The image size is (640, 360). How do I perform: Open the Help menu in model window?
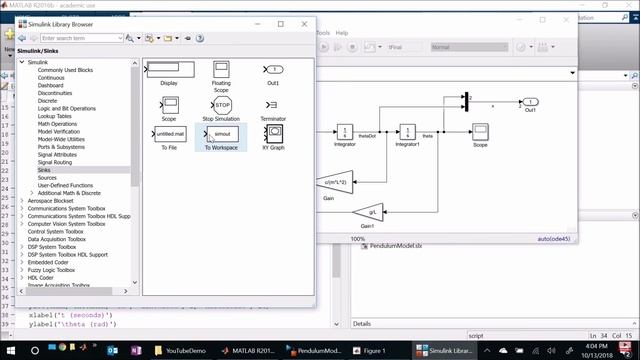(342, 33)
